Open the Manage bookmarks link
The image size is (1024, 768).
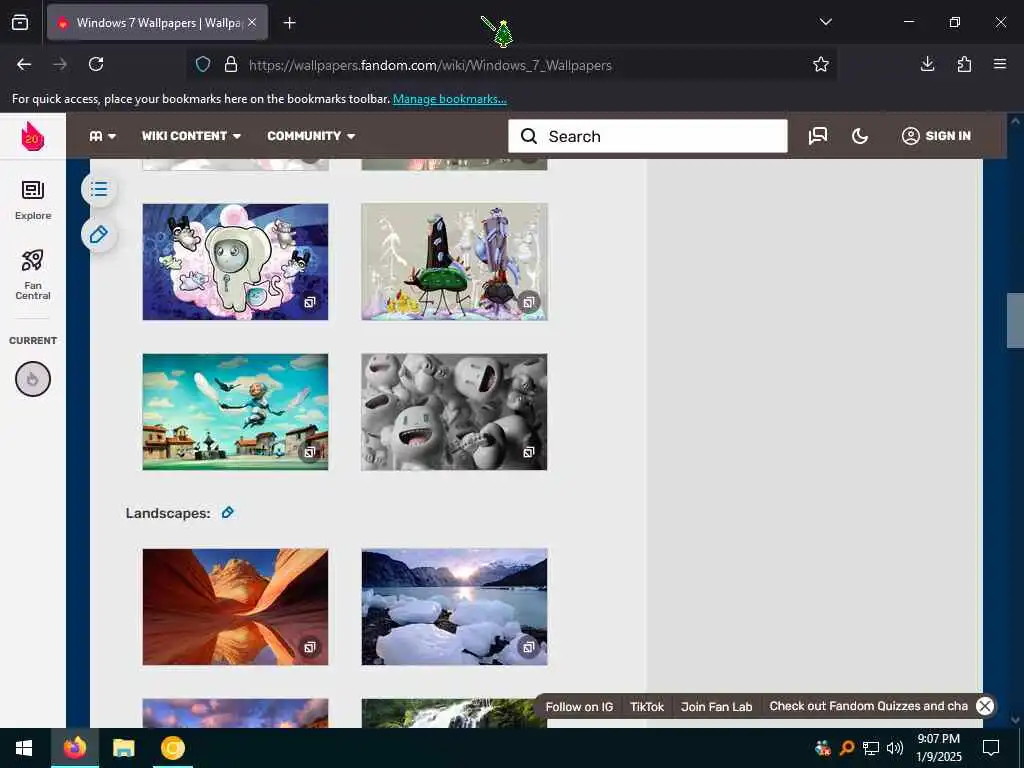(x=449, y=99)
